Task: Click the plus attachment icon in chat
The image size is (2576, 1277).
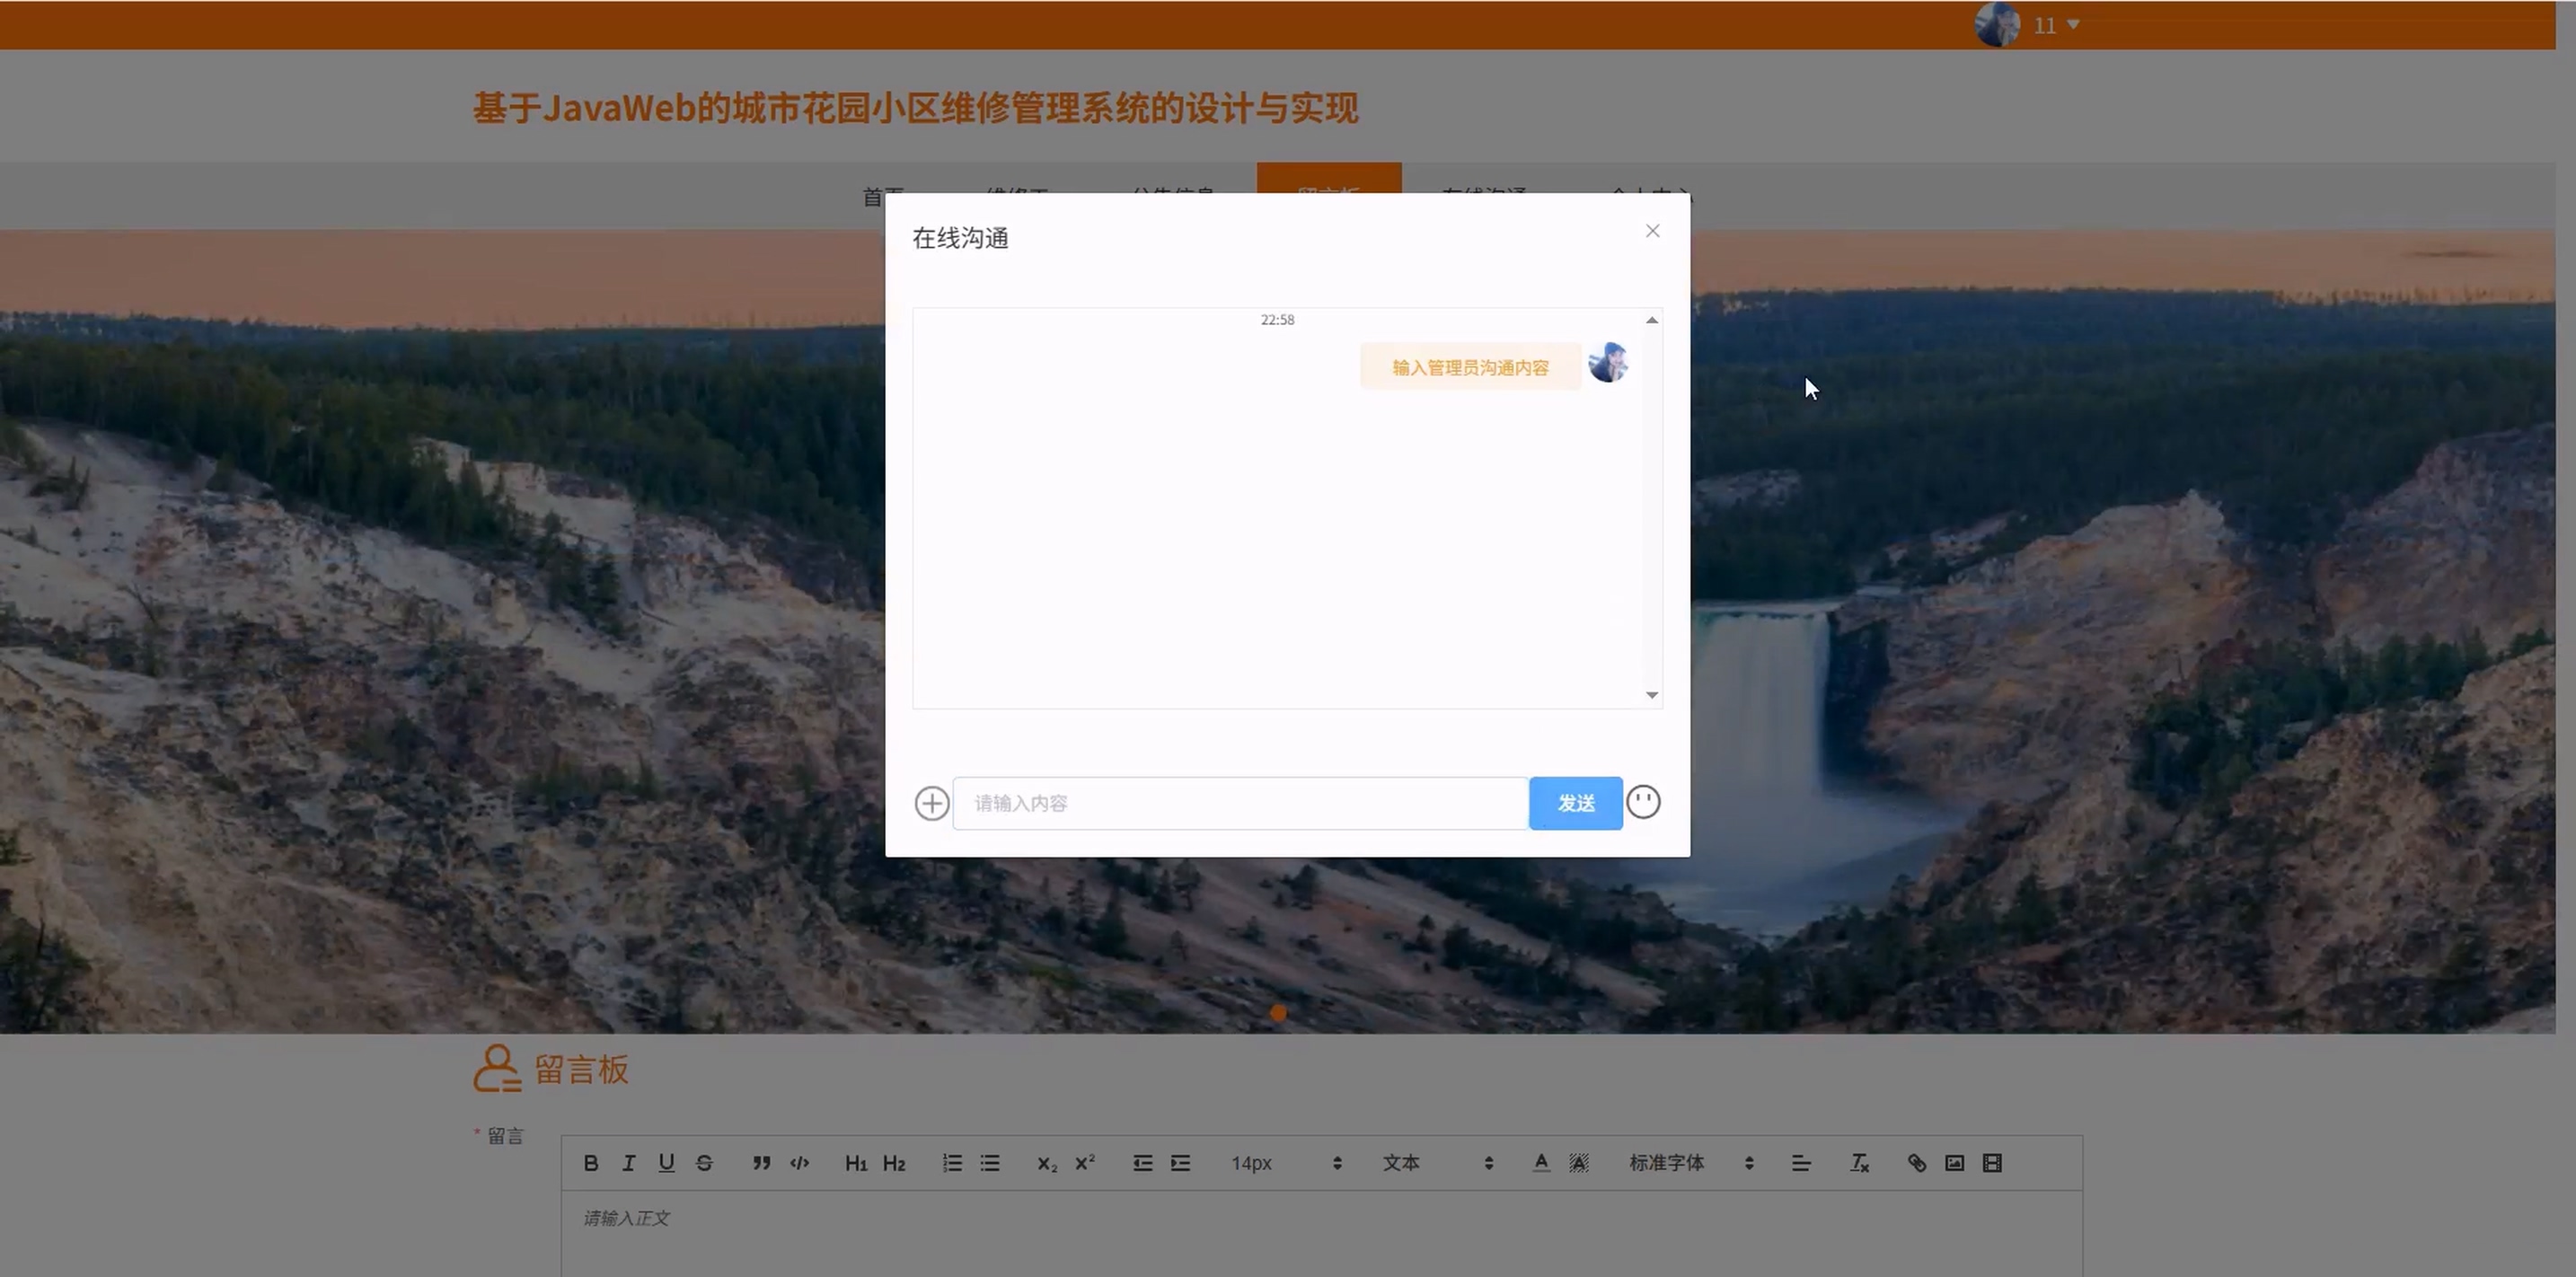Action: pyautogui.click(x=931, y=803)
